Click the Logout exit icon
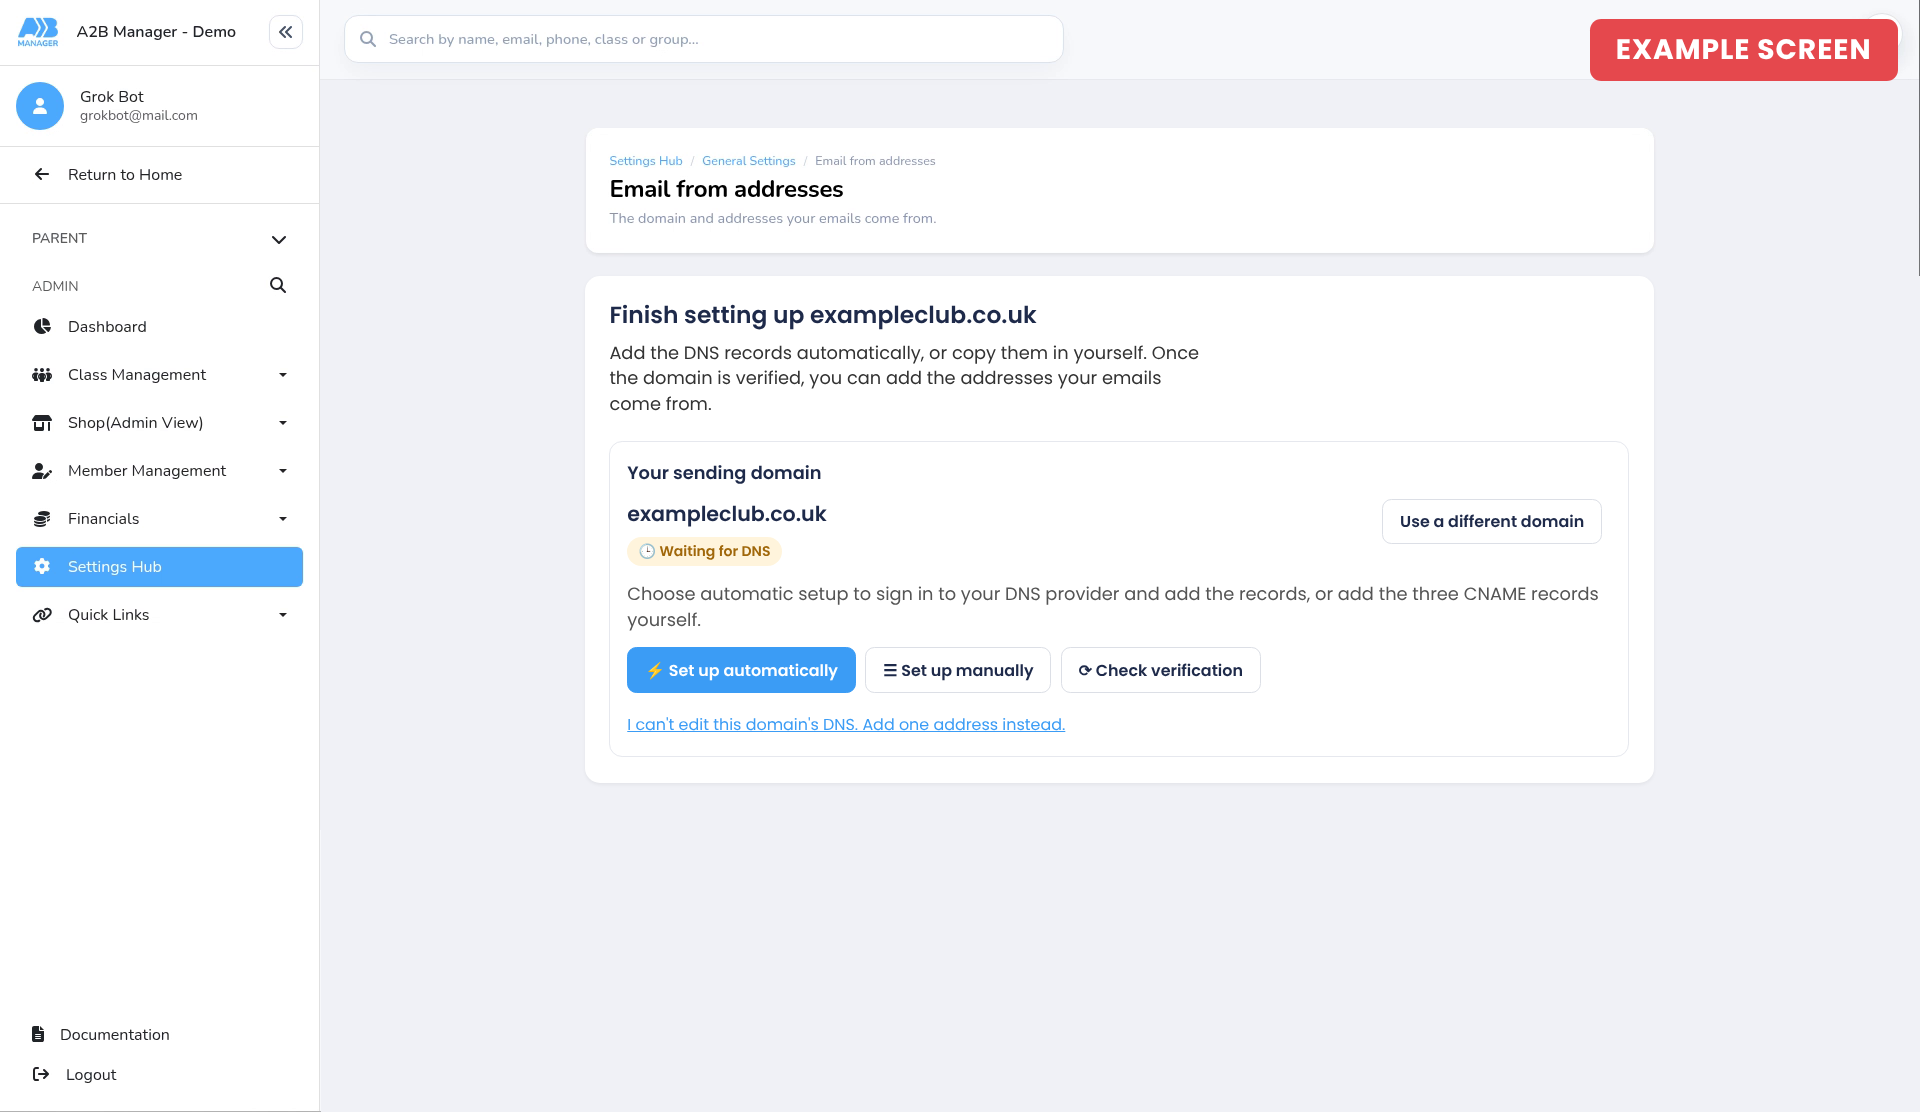1920x1112 pixels. tap(41, 1074)
